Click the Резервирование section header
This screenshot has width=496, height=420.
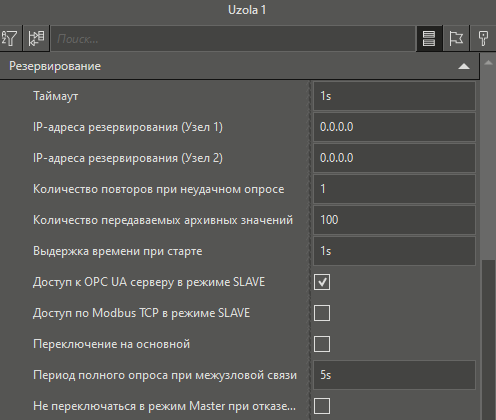tap(240, 66)
